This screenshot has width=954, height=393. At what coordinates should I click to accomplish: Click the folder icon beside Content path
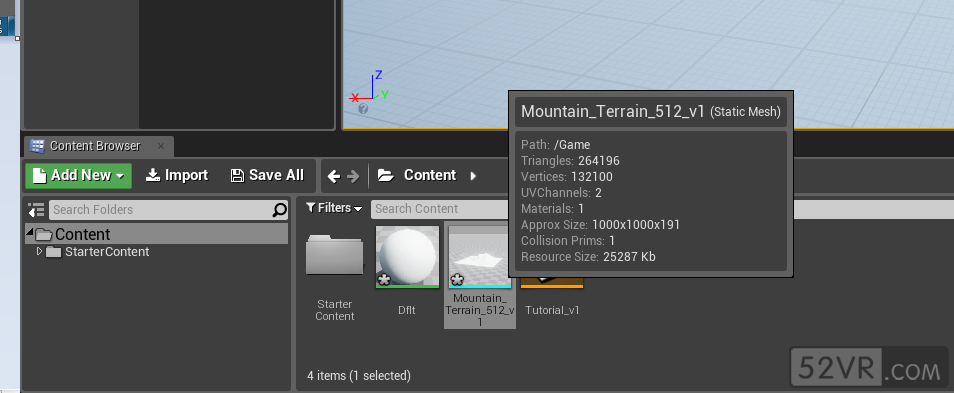[386, 176]
